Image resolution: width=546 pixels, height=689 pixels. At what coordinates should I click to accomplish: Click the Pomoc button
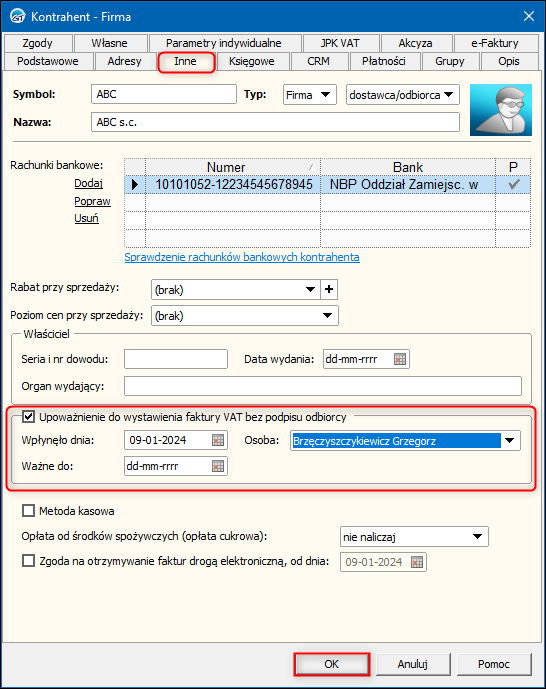coord(494,664)
